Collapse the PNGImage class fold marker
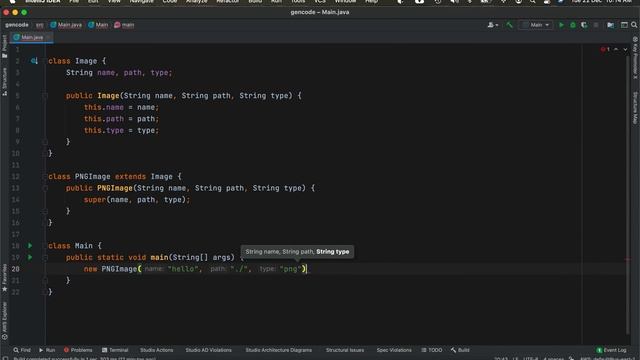This screenshot has height=360, width=640. click(45, 176)
